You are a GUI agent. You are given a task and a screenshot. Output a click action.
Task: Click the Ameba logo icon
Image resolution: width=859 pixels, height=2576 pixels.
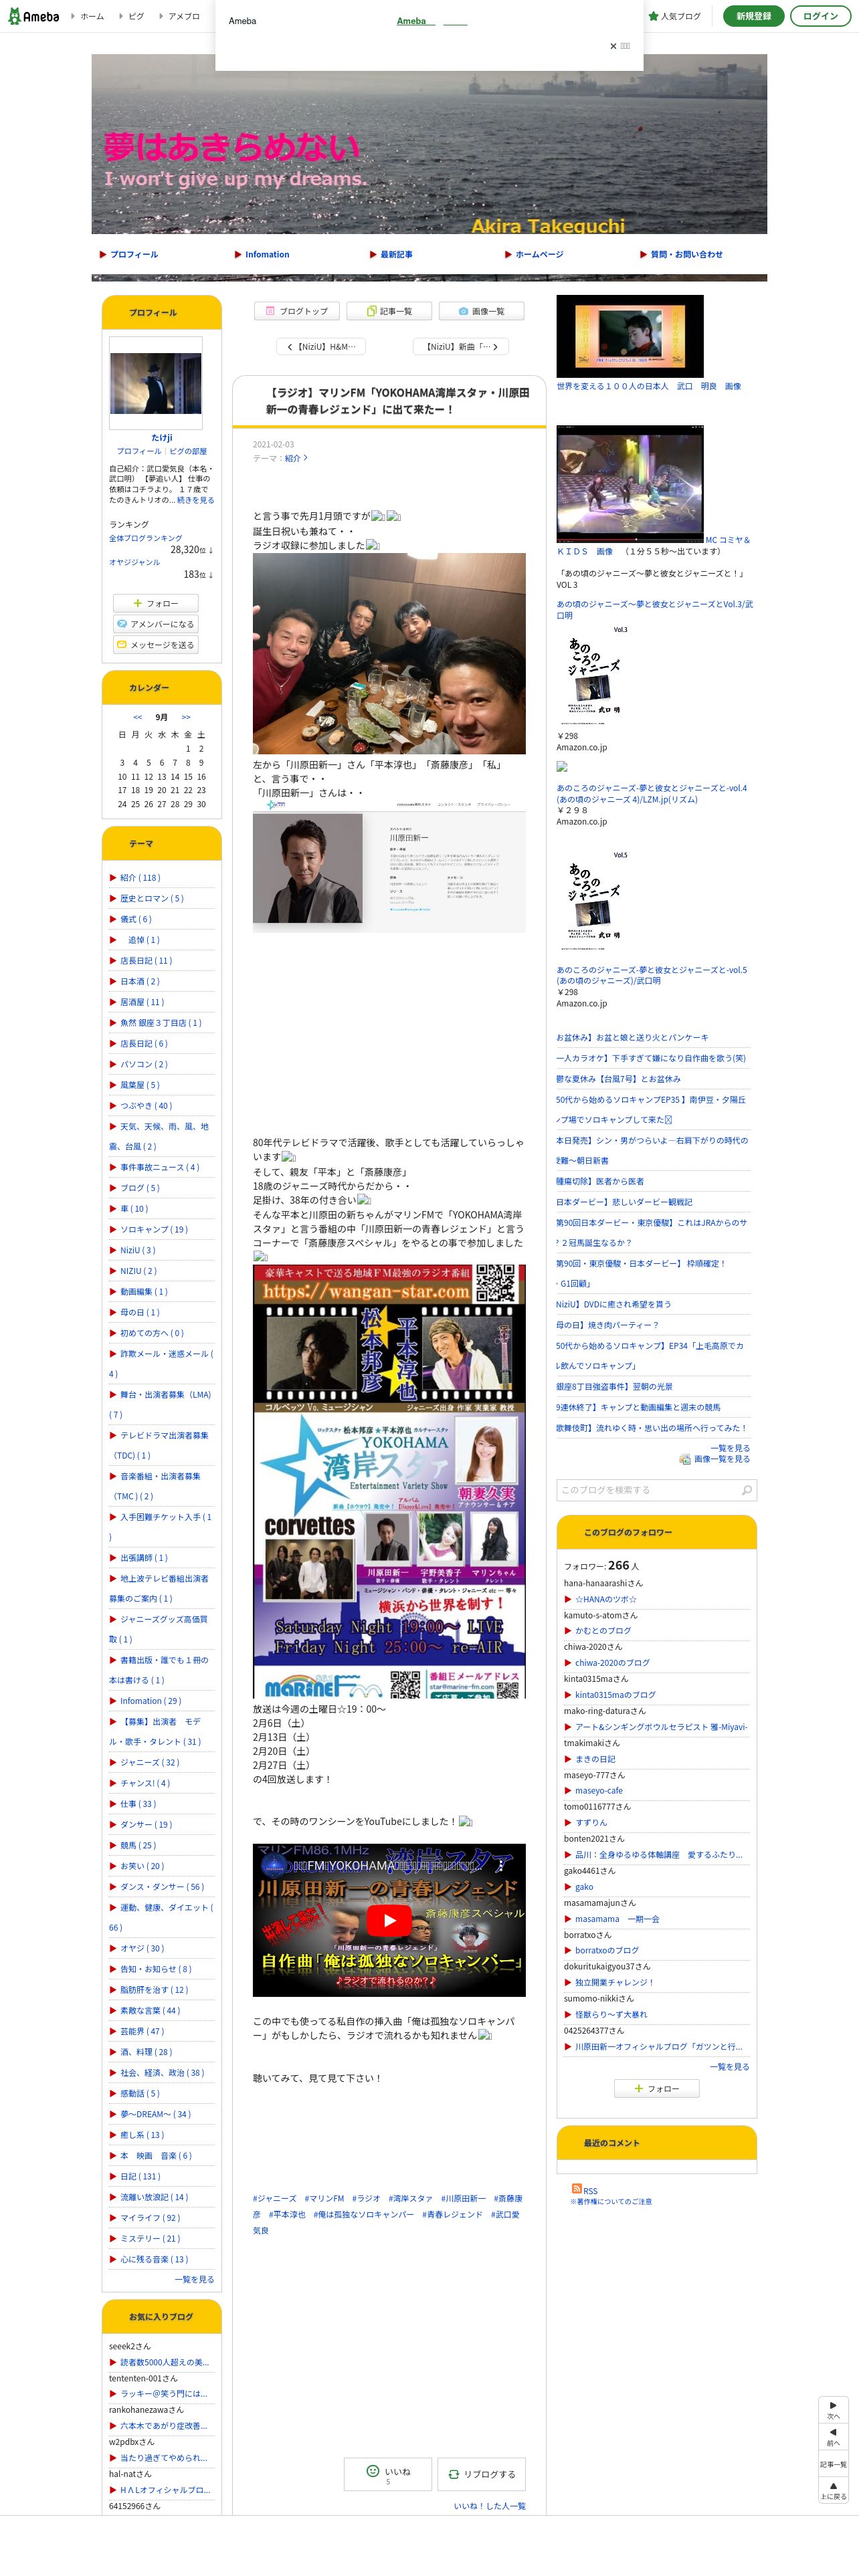pos(34,16)
